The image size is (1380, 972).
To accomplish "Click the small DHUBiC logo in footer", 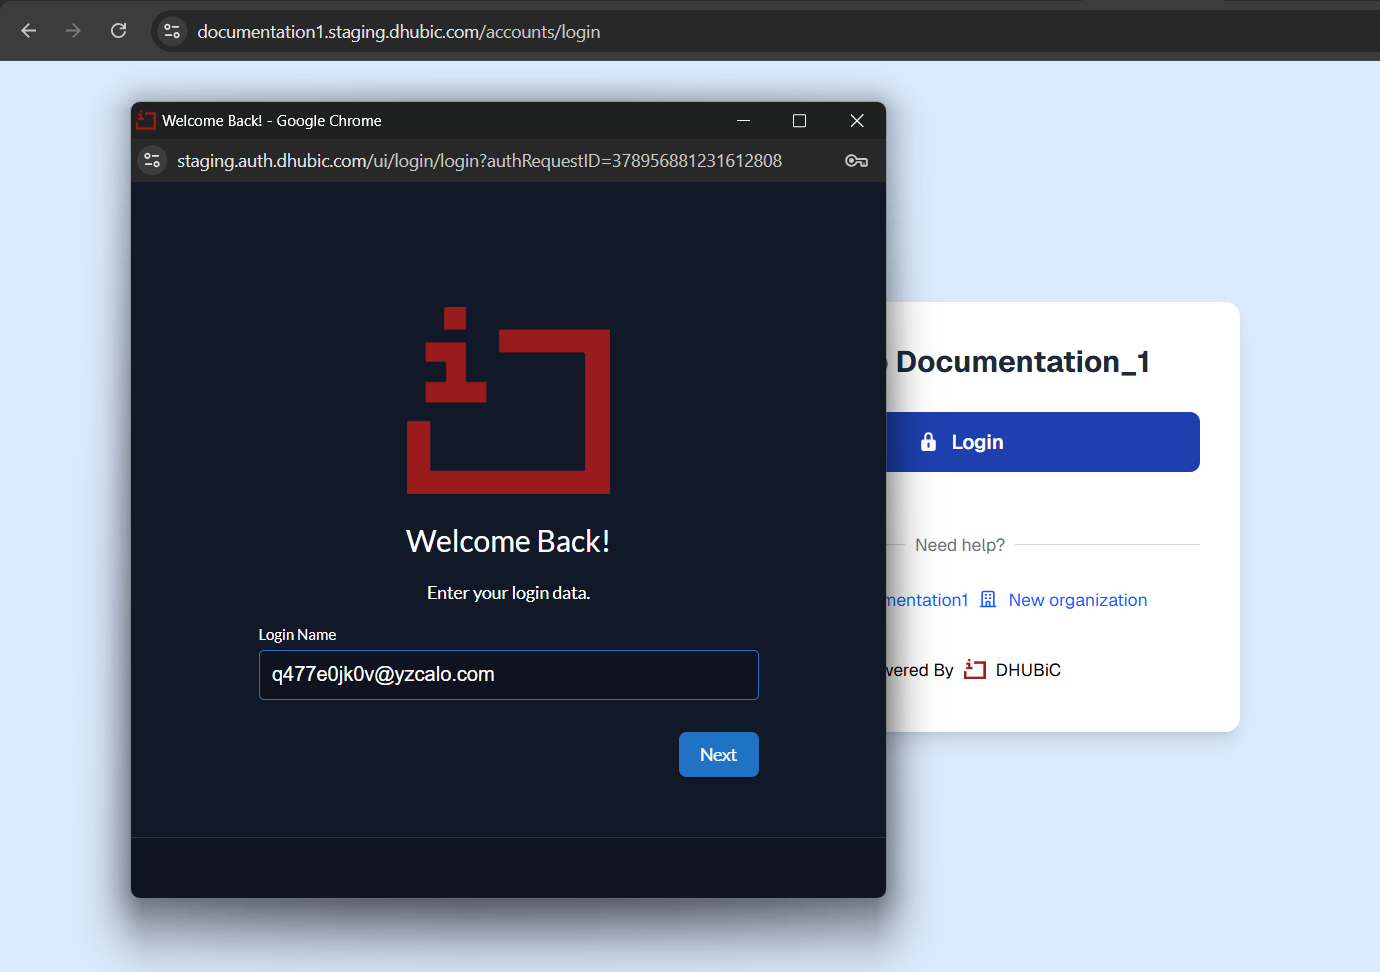I will pos(975,670).
